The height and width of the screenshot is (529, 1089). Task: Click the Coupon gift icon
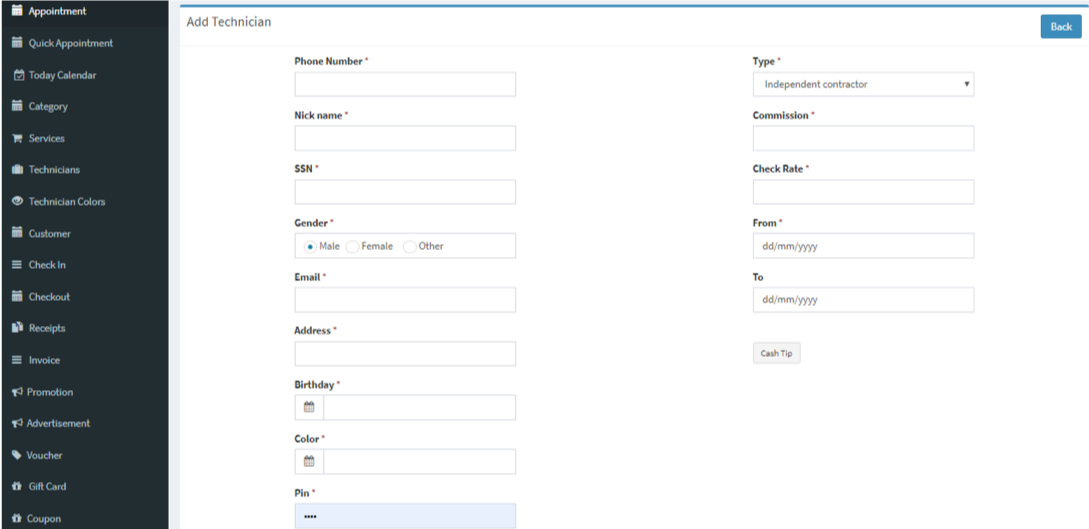pos(17,518)
